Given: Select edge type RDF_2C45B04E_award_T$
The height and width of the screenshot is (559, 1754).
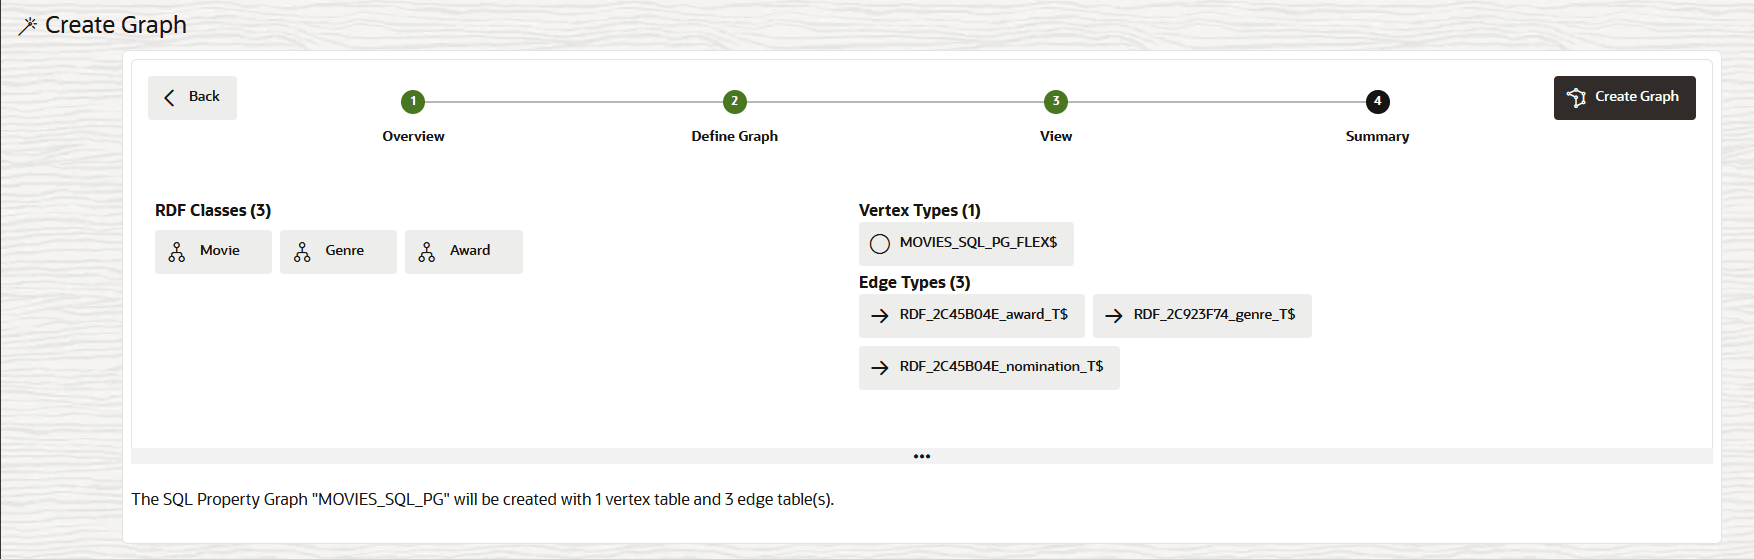Looking at the screenshot, I should click(x=972, y=316).
